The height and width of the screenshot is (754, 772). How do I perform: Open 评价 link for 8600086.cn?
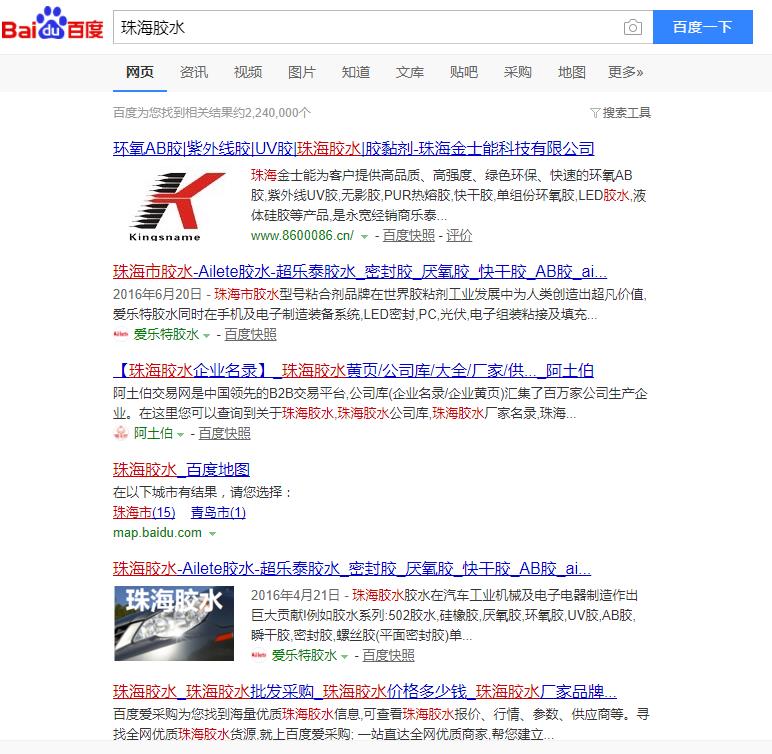pyautogui.click(x=459, y=235)
